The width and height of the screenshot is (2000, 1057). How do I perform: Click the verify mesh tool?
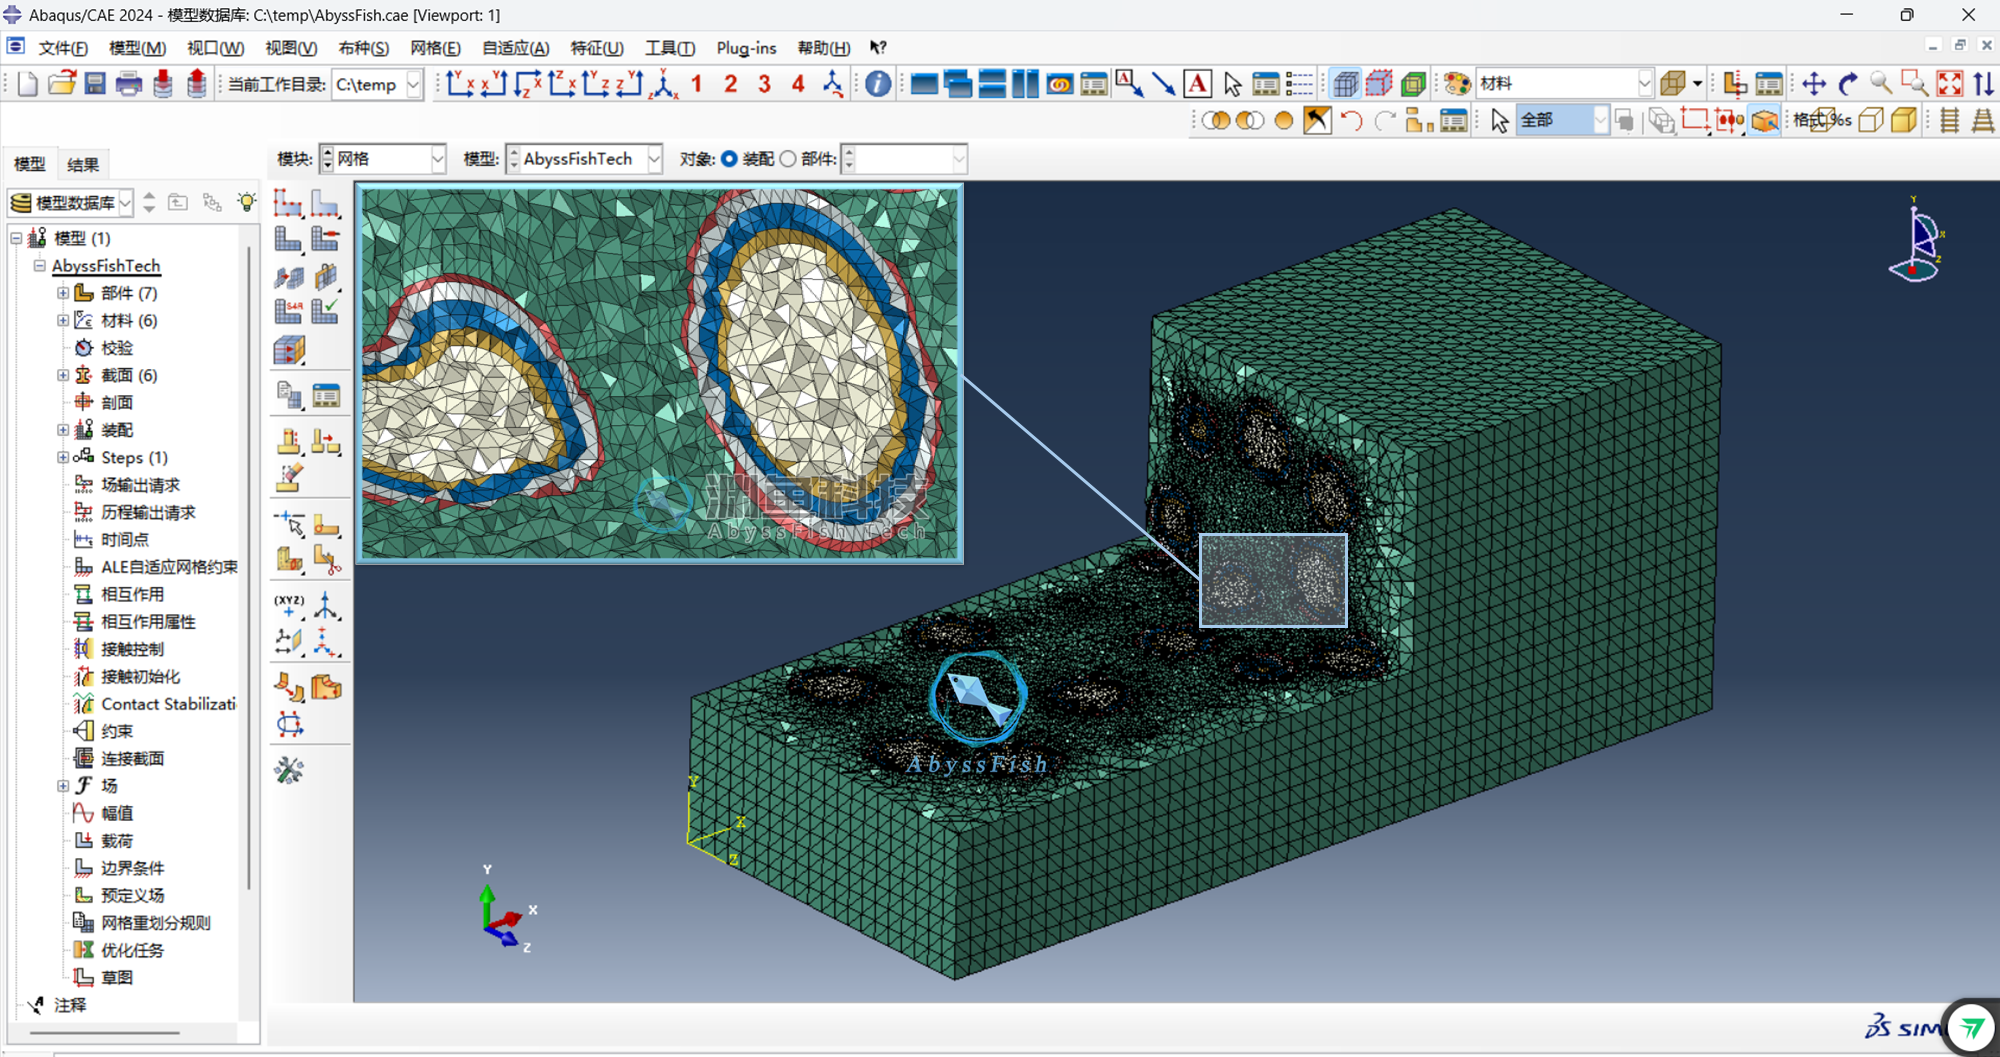click(x=325, y=312)
